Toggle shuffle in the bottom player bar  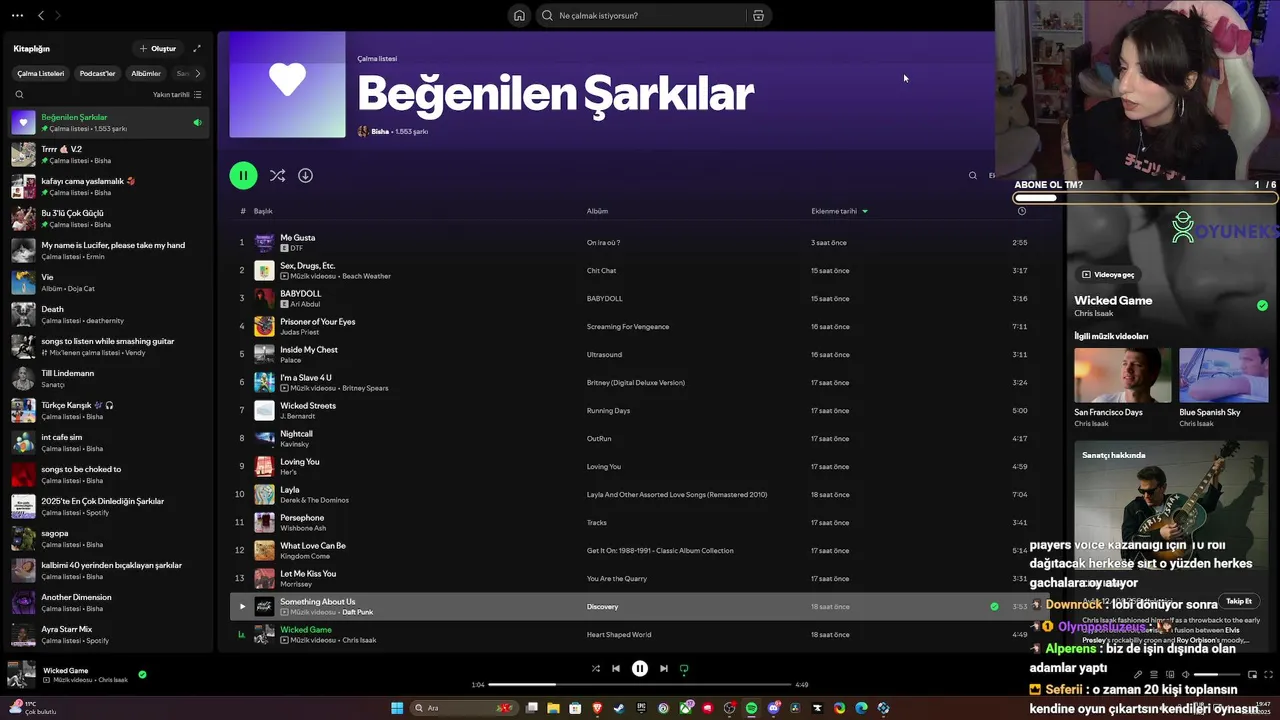coord(595,668)
